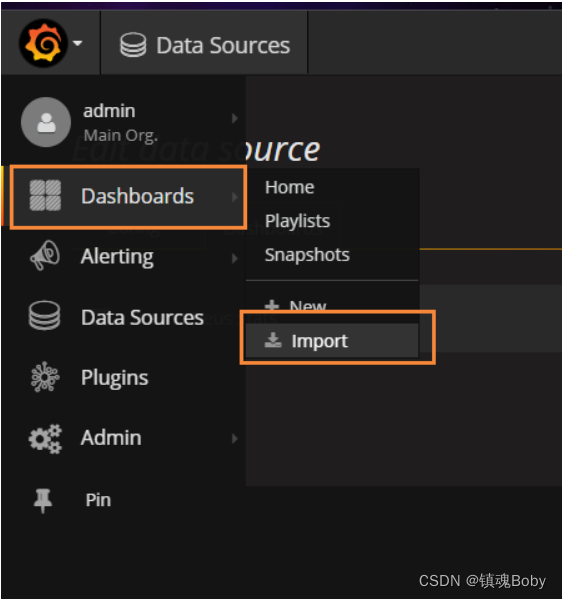Viewport: 562px width, 599px height.
Task: Go to Home in Dashboards submenu
Action: coord(290,188)
